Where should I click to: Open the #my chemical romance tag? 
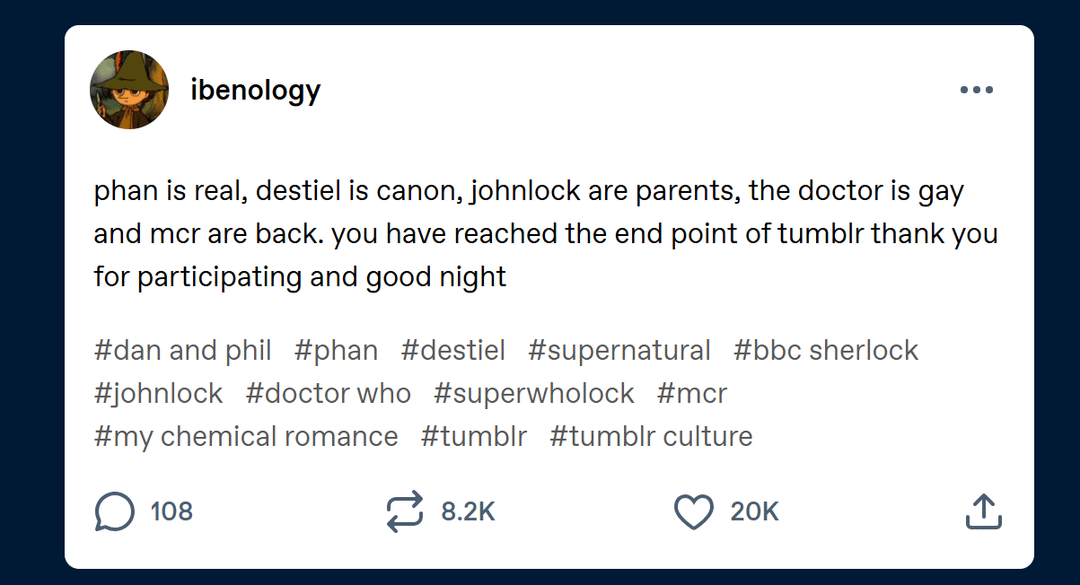246,437
